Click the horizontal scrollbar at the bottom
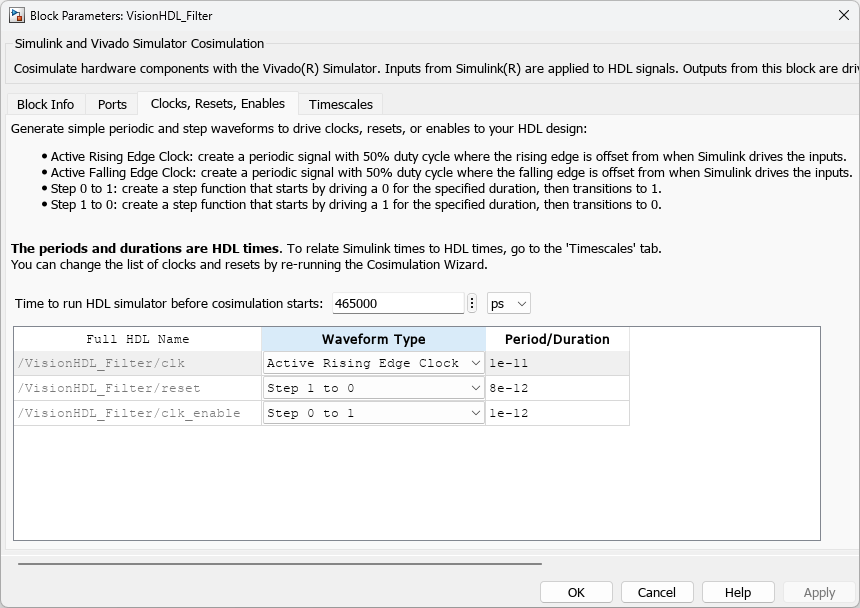 (280, 564)
